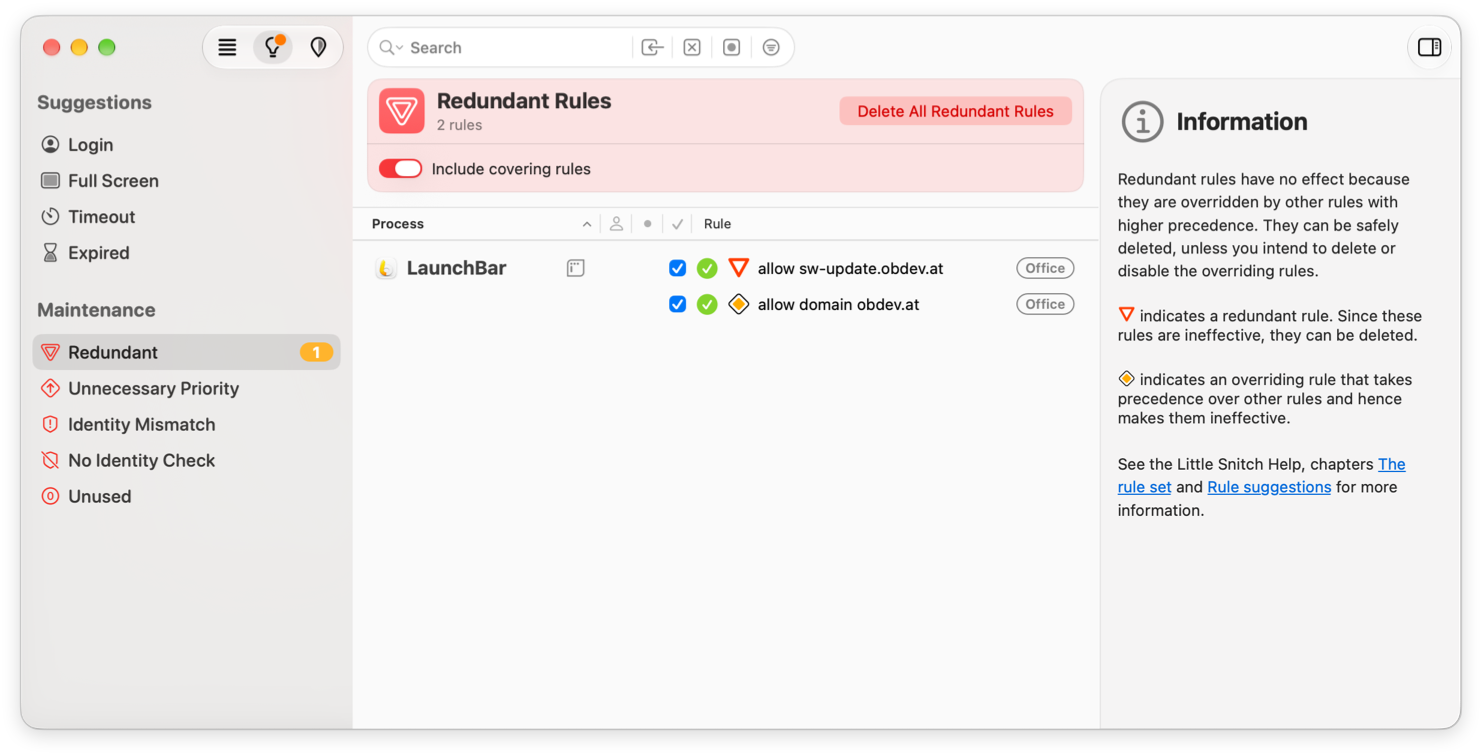Open No Identity Check rules

tap(187, 460)
